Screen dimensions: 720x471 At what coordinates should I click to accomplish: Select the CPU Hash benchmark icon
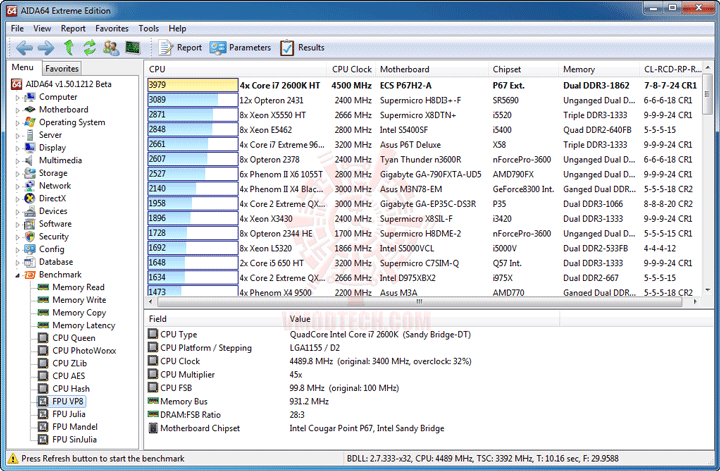pos(43,389)
